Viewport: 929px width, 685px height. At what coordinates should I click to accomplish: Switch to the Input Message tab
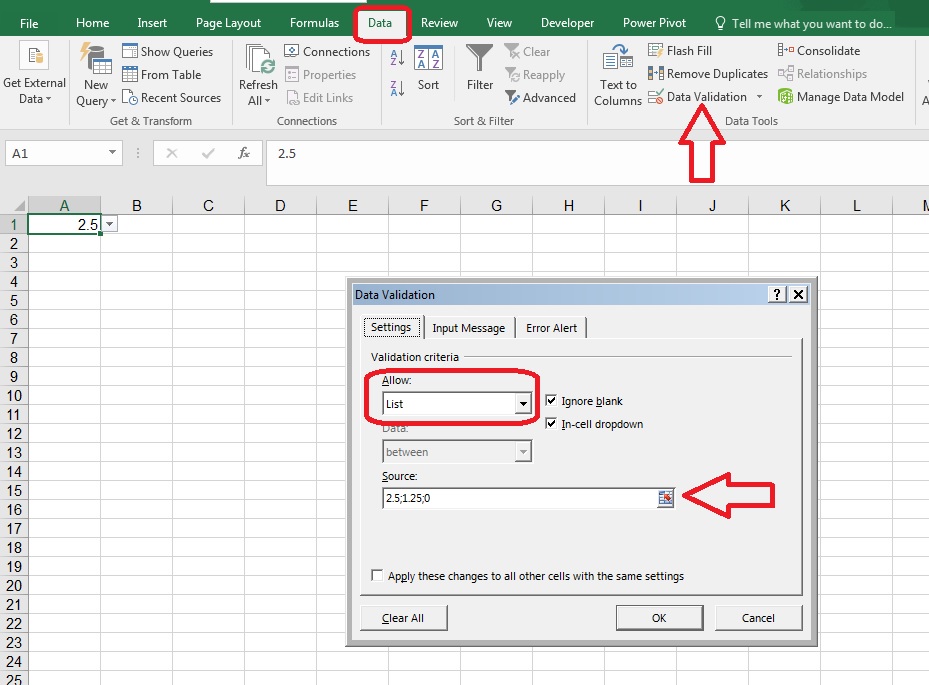(468, 328)
